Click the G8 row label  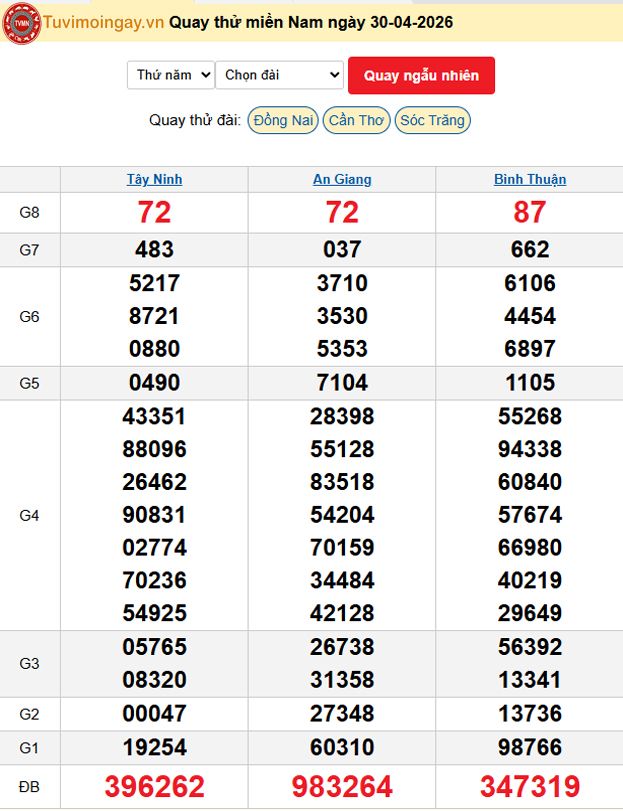(x=29, y=213)
